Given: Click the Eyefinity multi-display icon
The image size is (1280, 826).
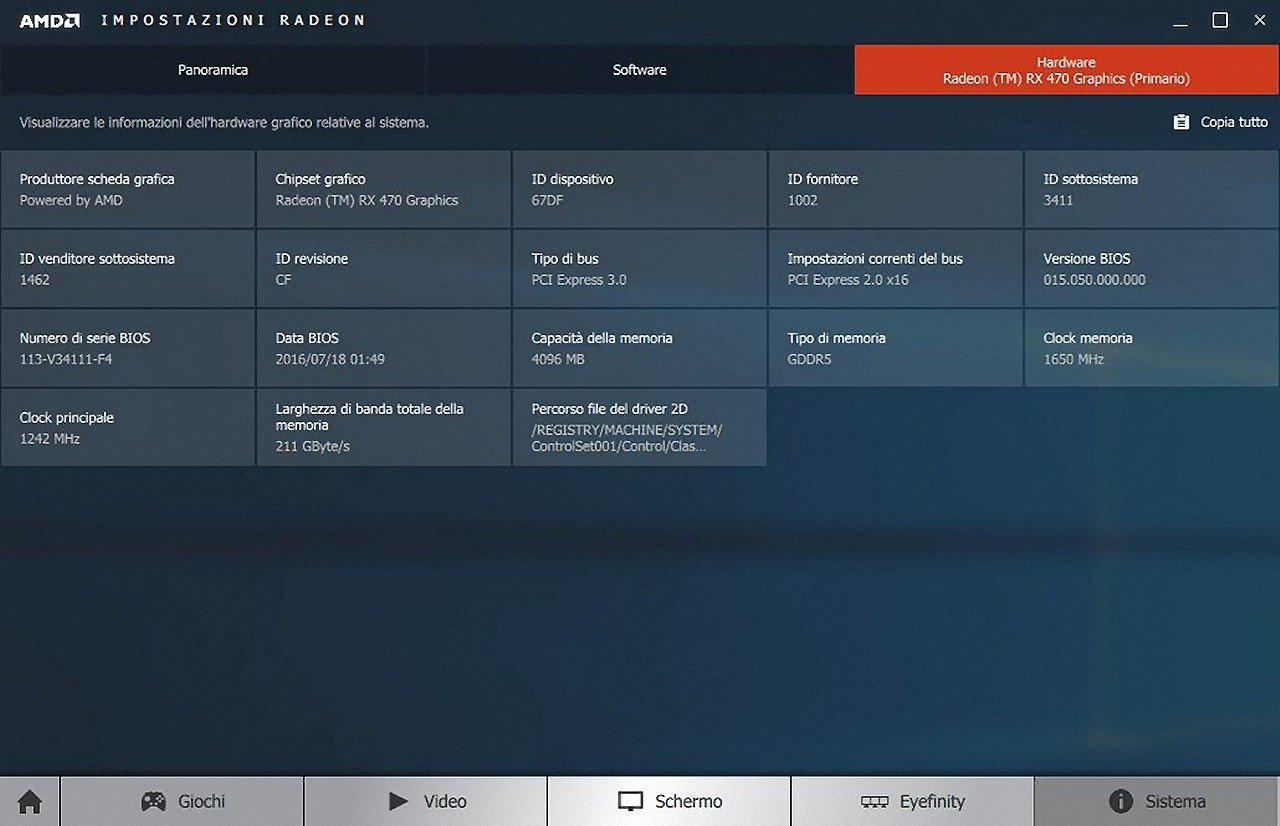Looking at the screenshot, I should point(875,802).
